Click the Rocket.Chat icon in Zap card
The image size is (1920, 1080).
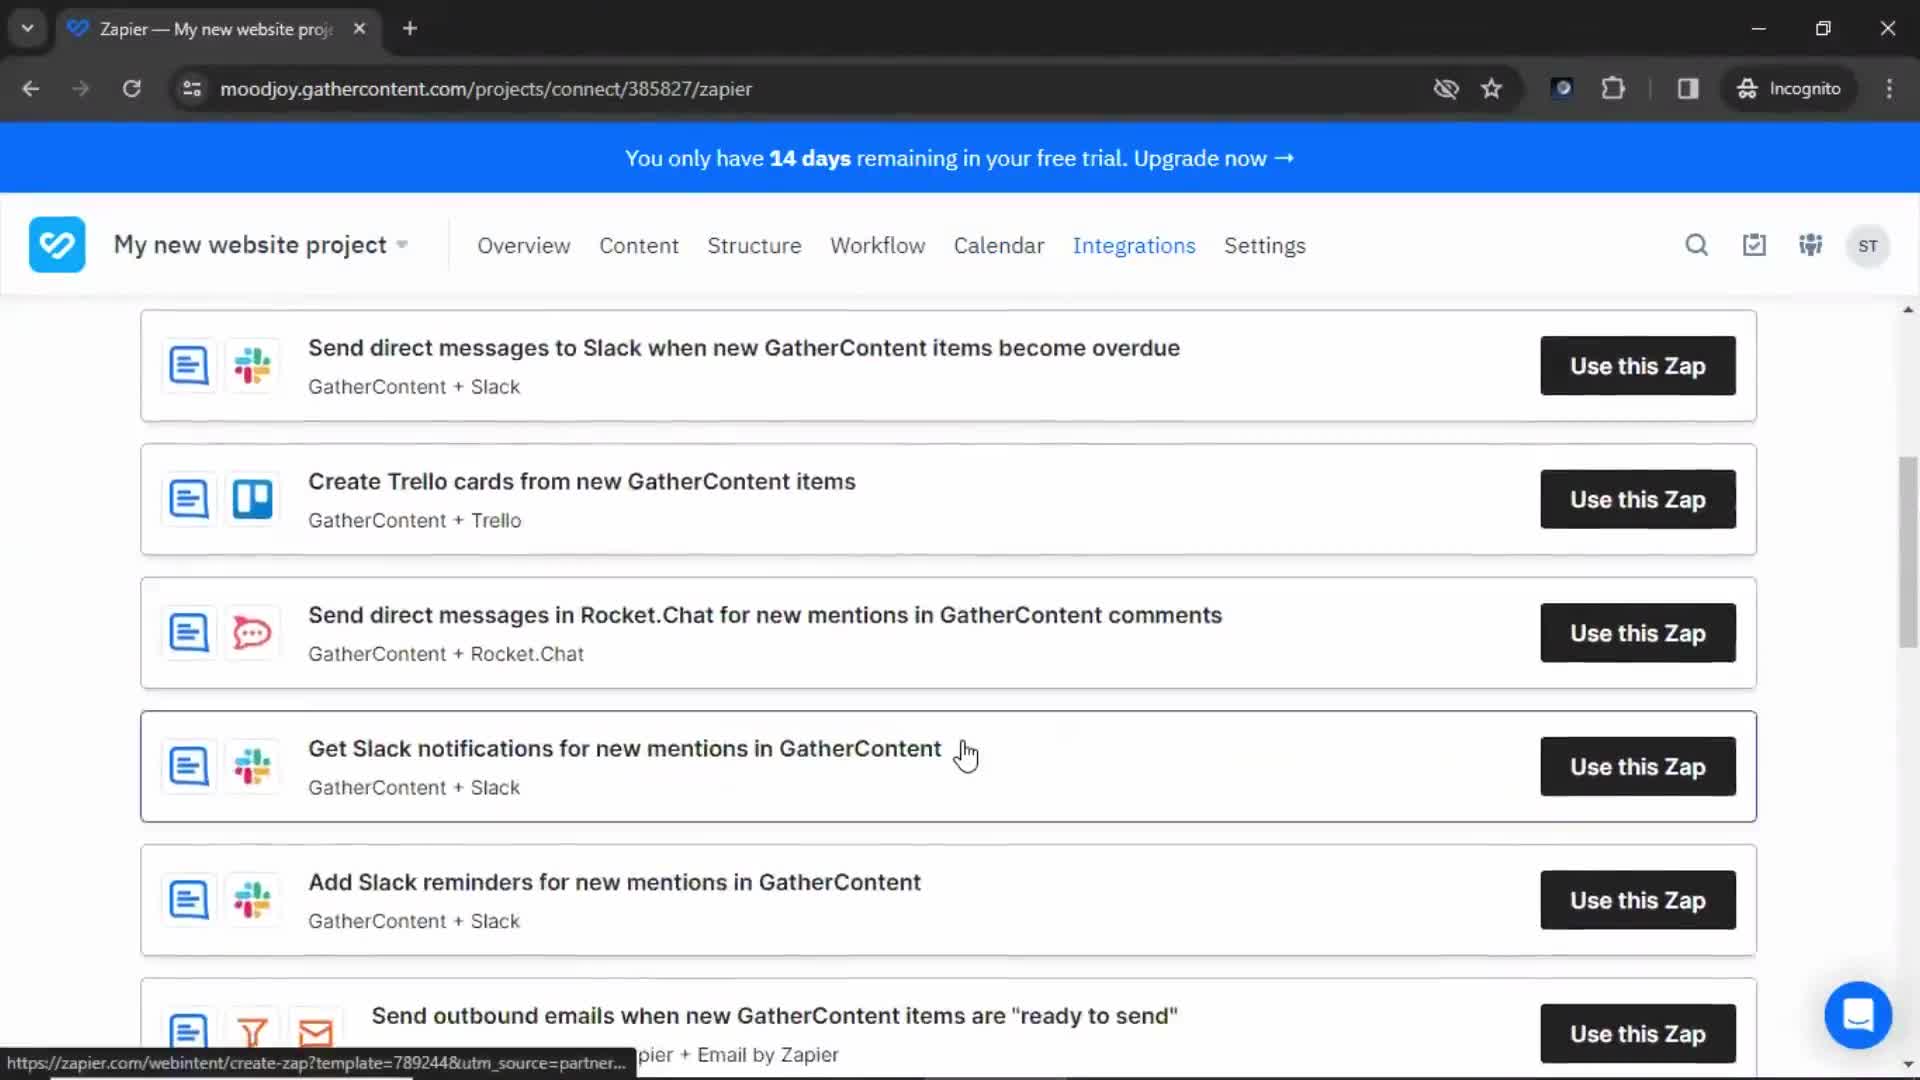(252, 633)
